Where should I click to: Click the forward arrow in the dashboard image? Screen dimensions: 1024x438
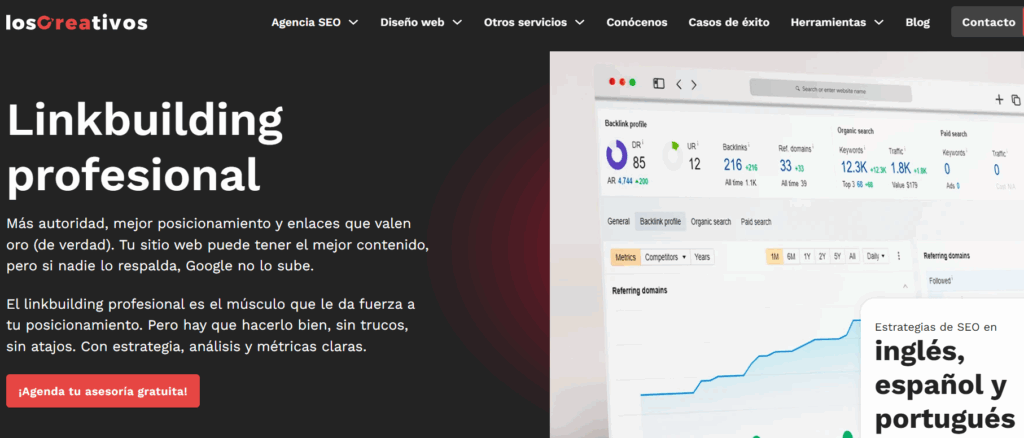click(694, 85)
